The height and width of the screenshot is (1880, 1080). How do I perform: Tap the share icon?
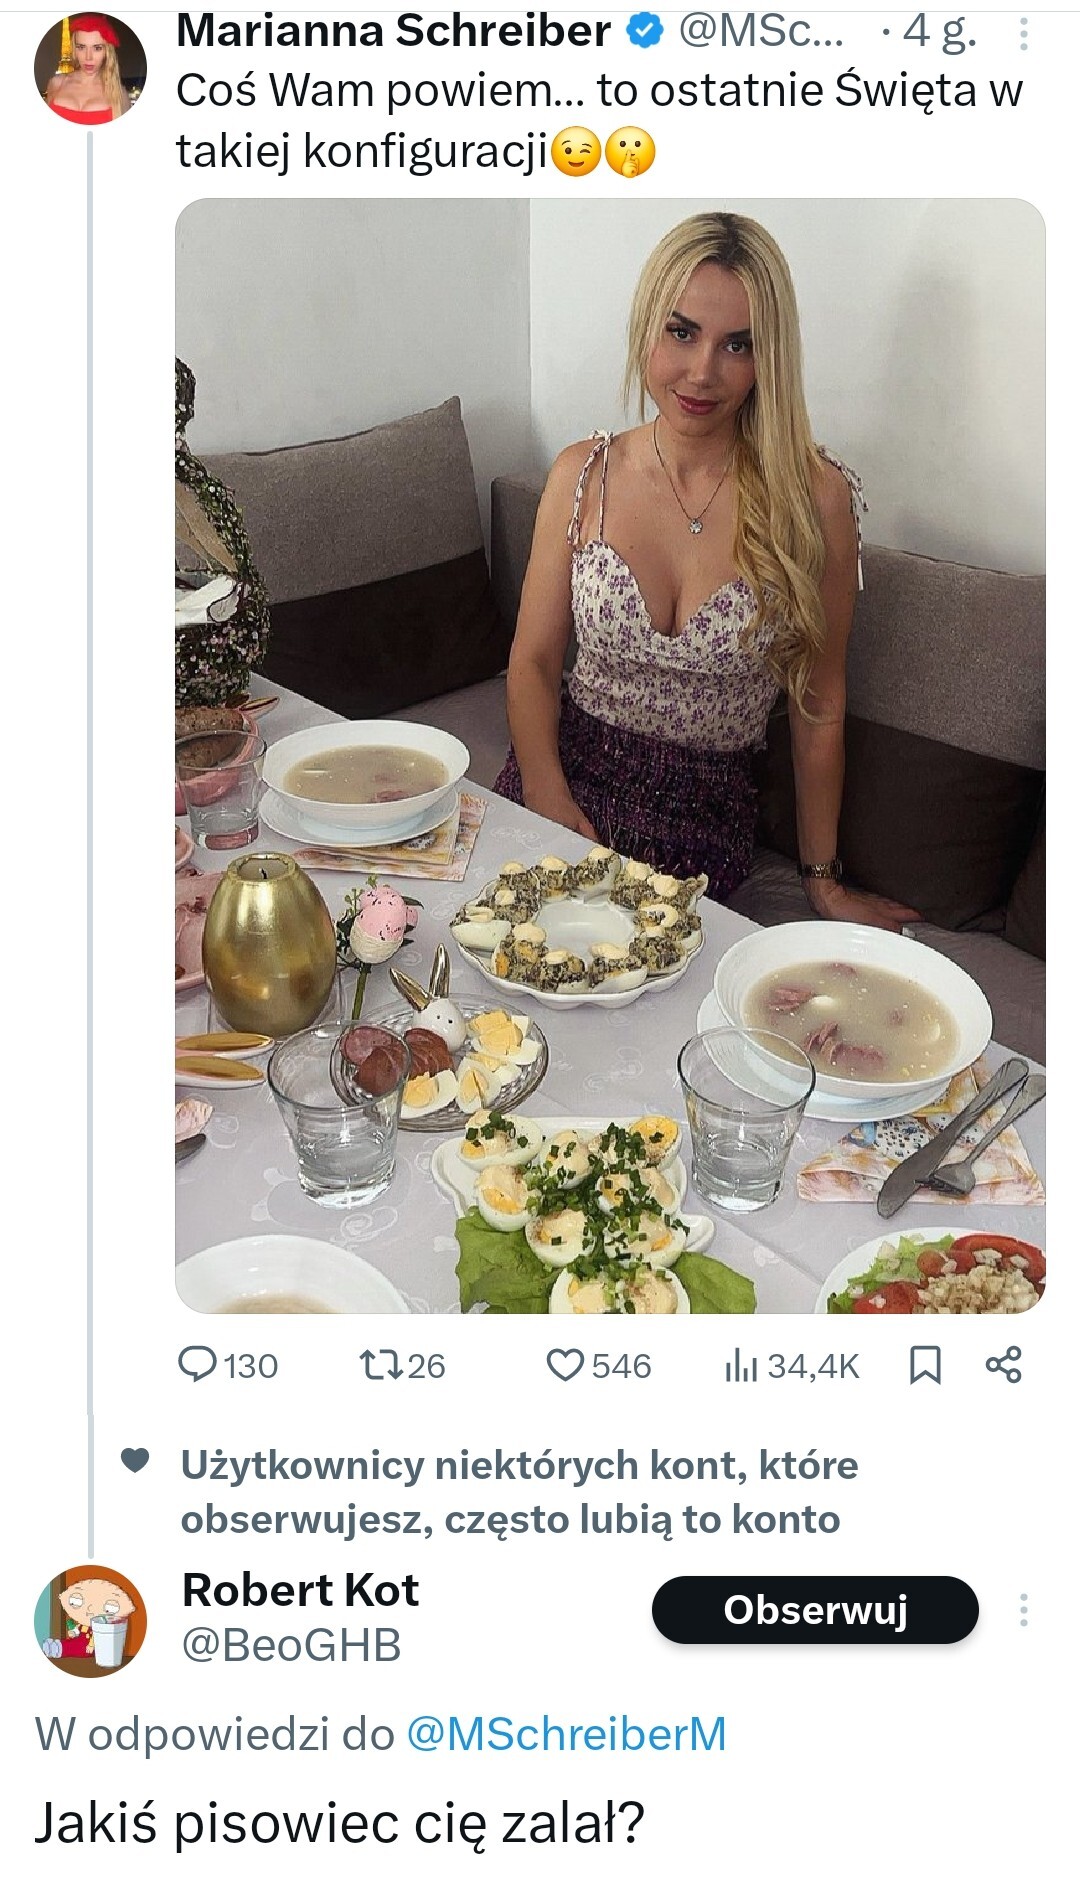[1004, 1365]
